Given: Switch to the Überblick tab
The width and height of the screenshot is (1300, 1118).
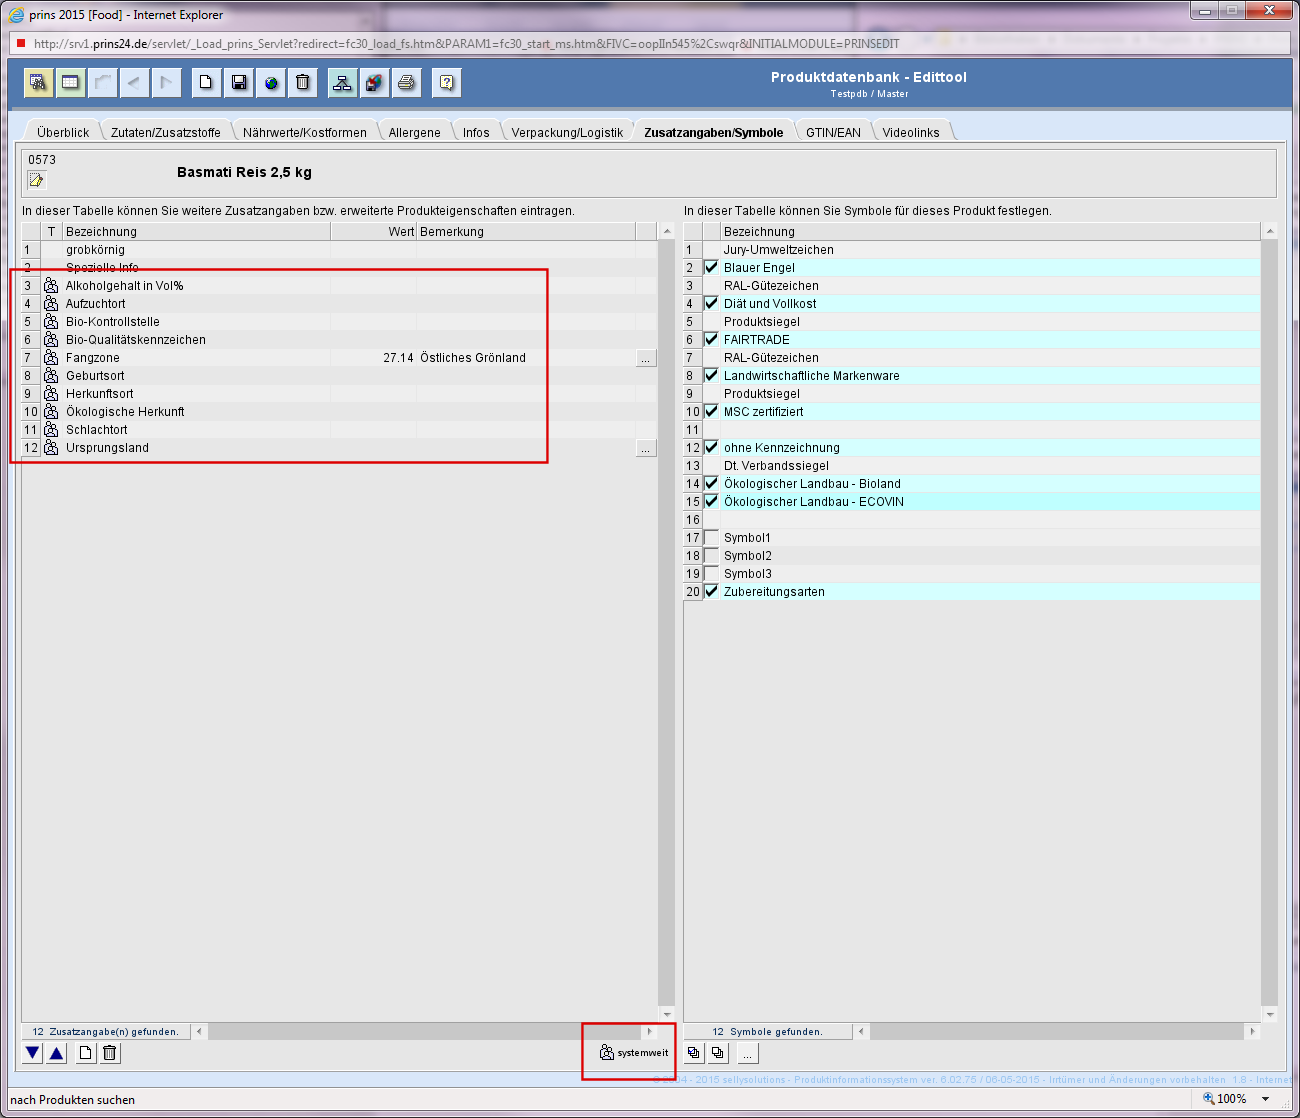Looking at the screenshot, I should [x=63, y=132].
